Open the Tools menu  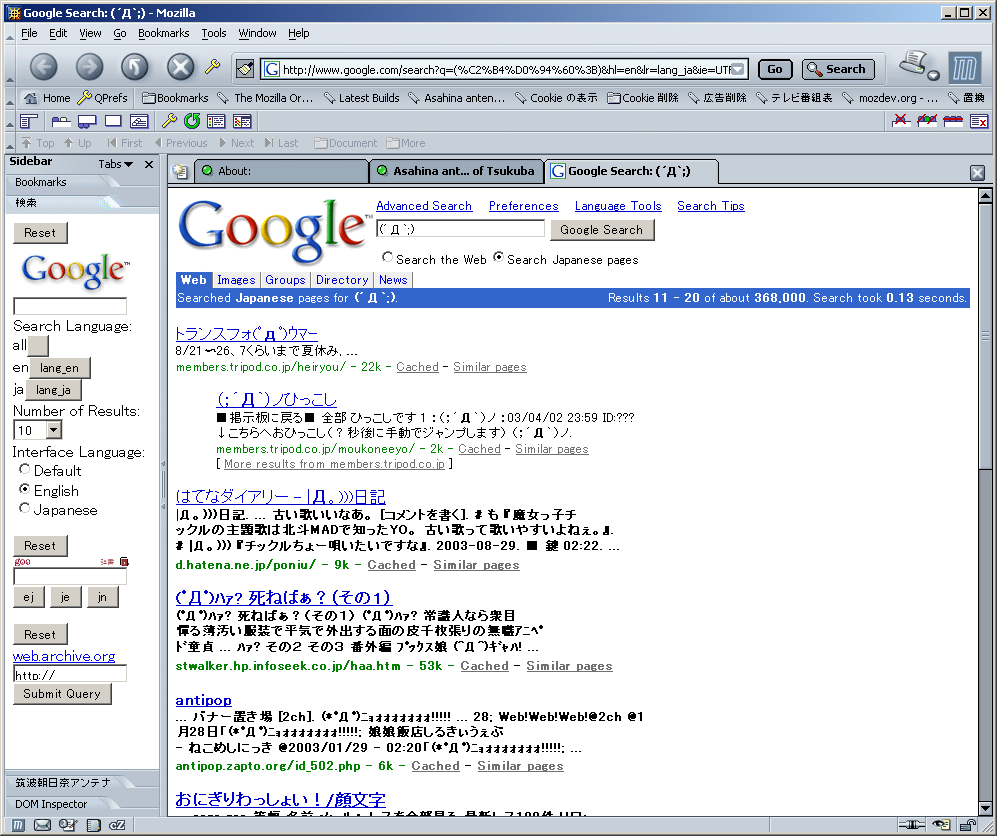(214, 34)
